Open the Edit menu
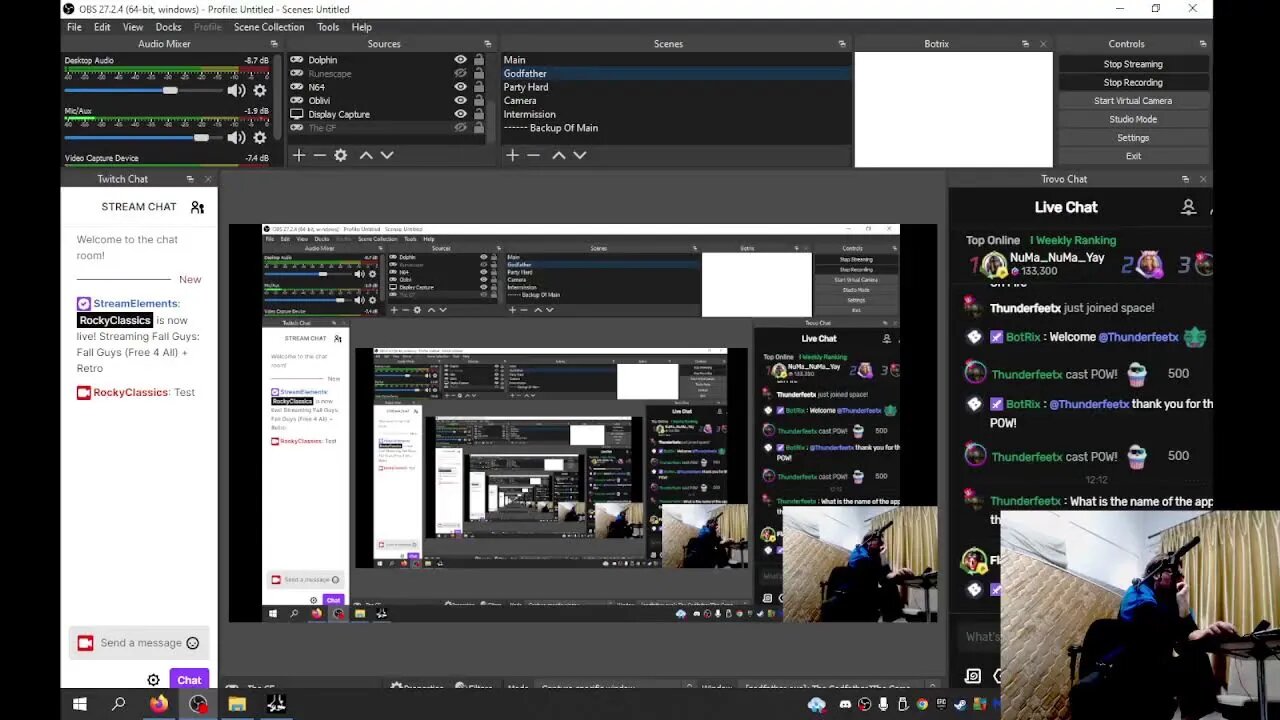The height and width of the screenshot is (720, 1280). (x=102, y=27)
